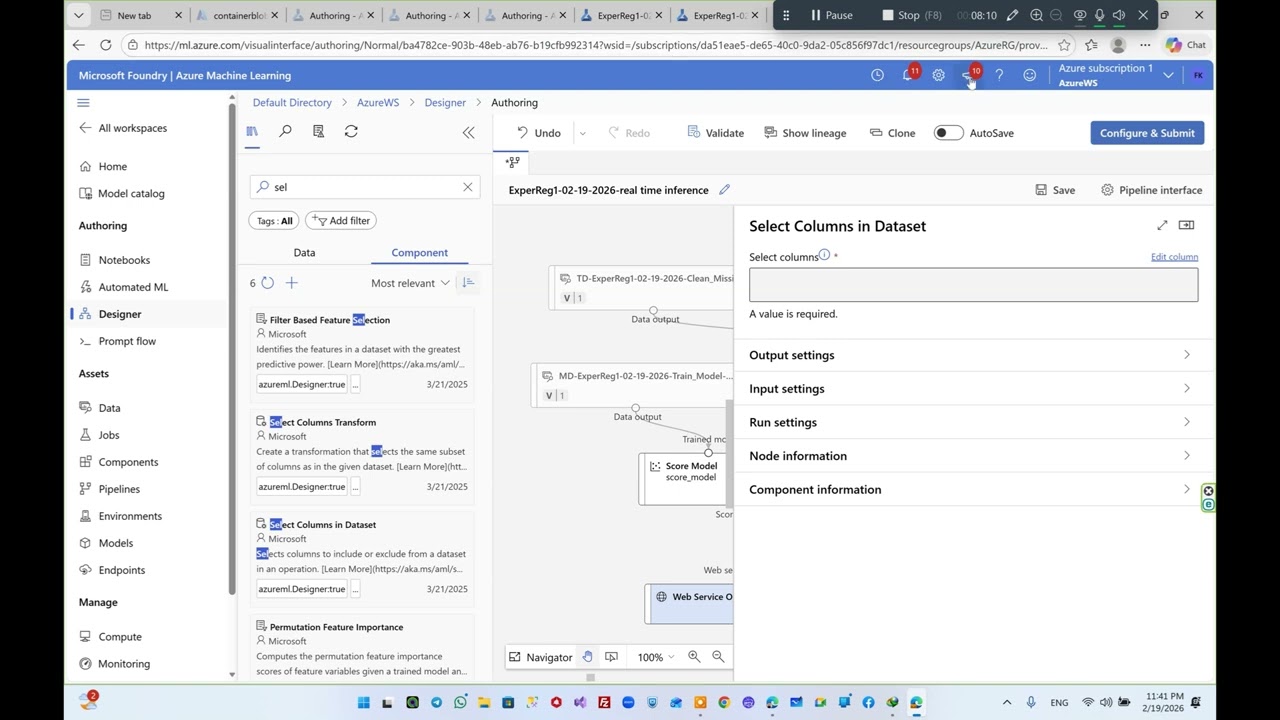Edit the pipeline draft name
This screenshot has width=1280, height=720.
(724, 190)
